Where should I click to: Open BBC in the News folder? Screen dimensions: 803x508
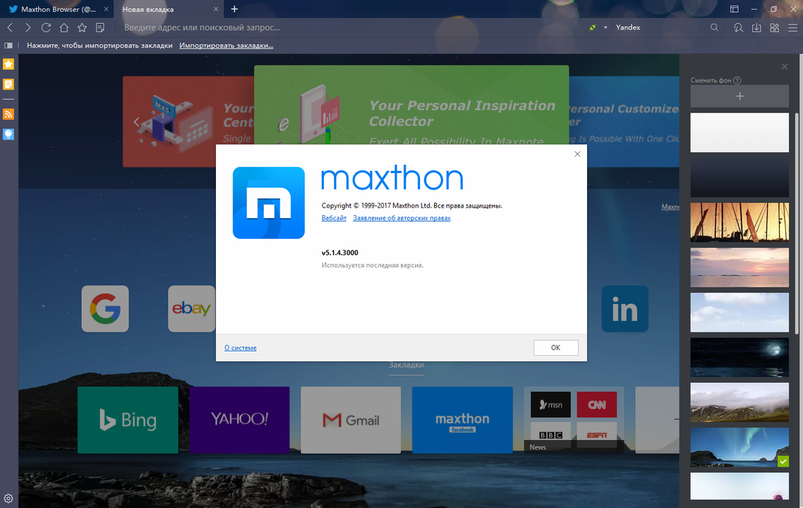click(551, 434)
